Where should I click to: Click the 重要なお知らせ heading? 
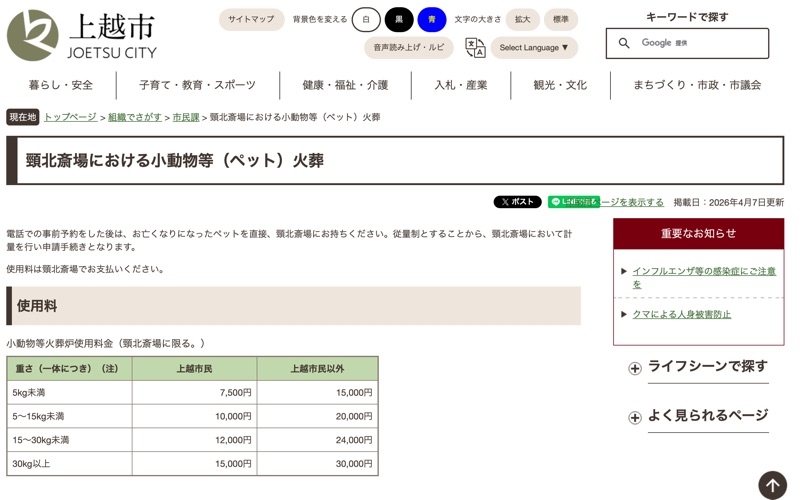(x=698, y=234)
